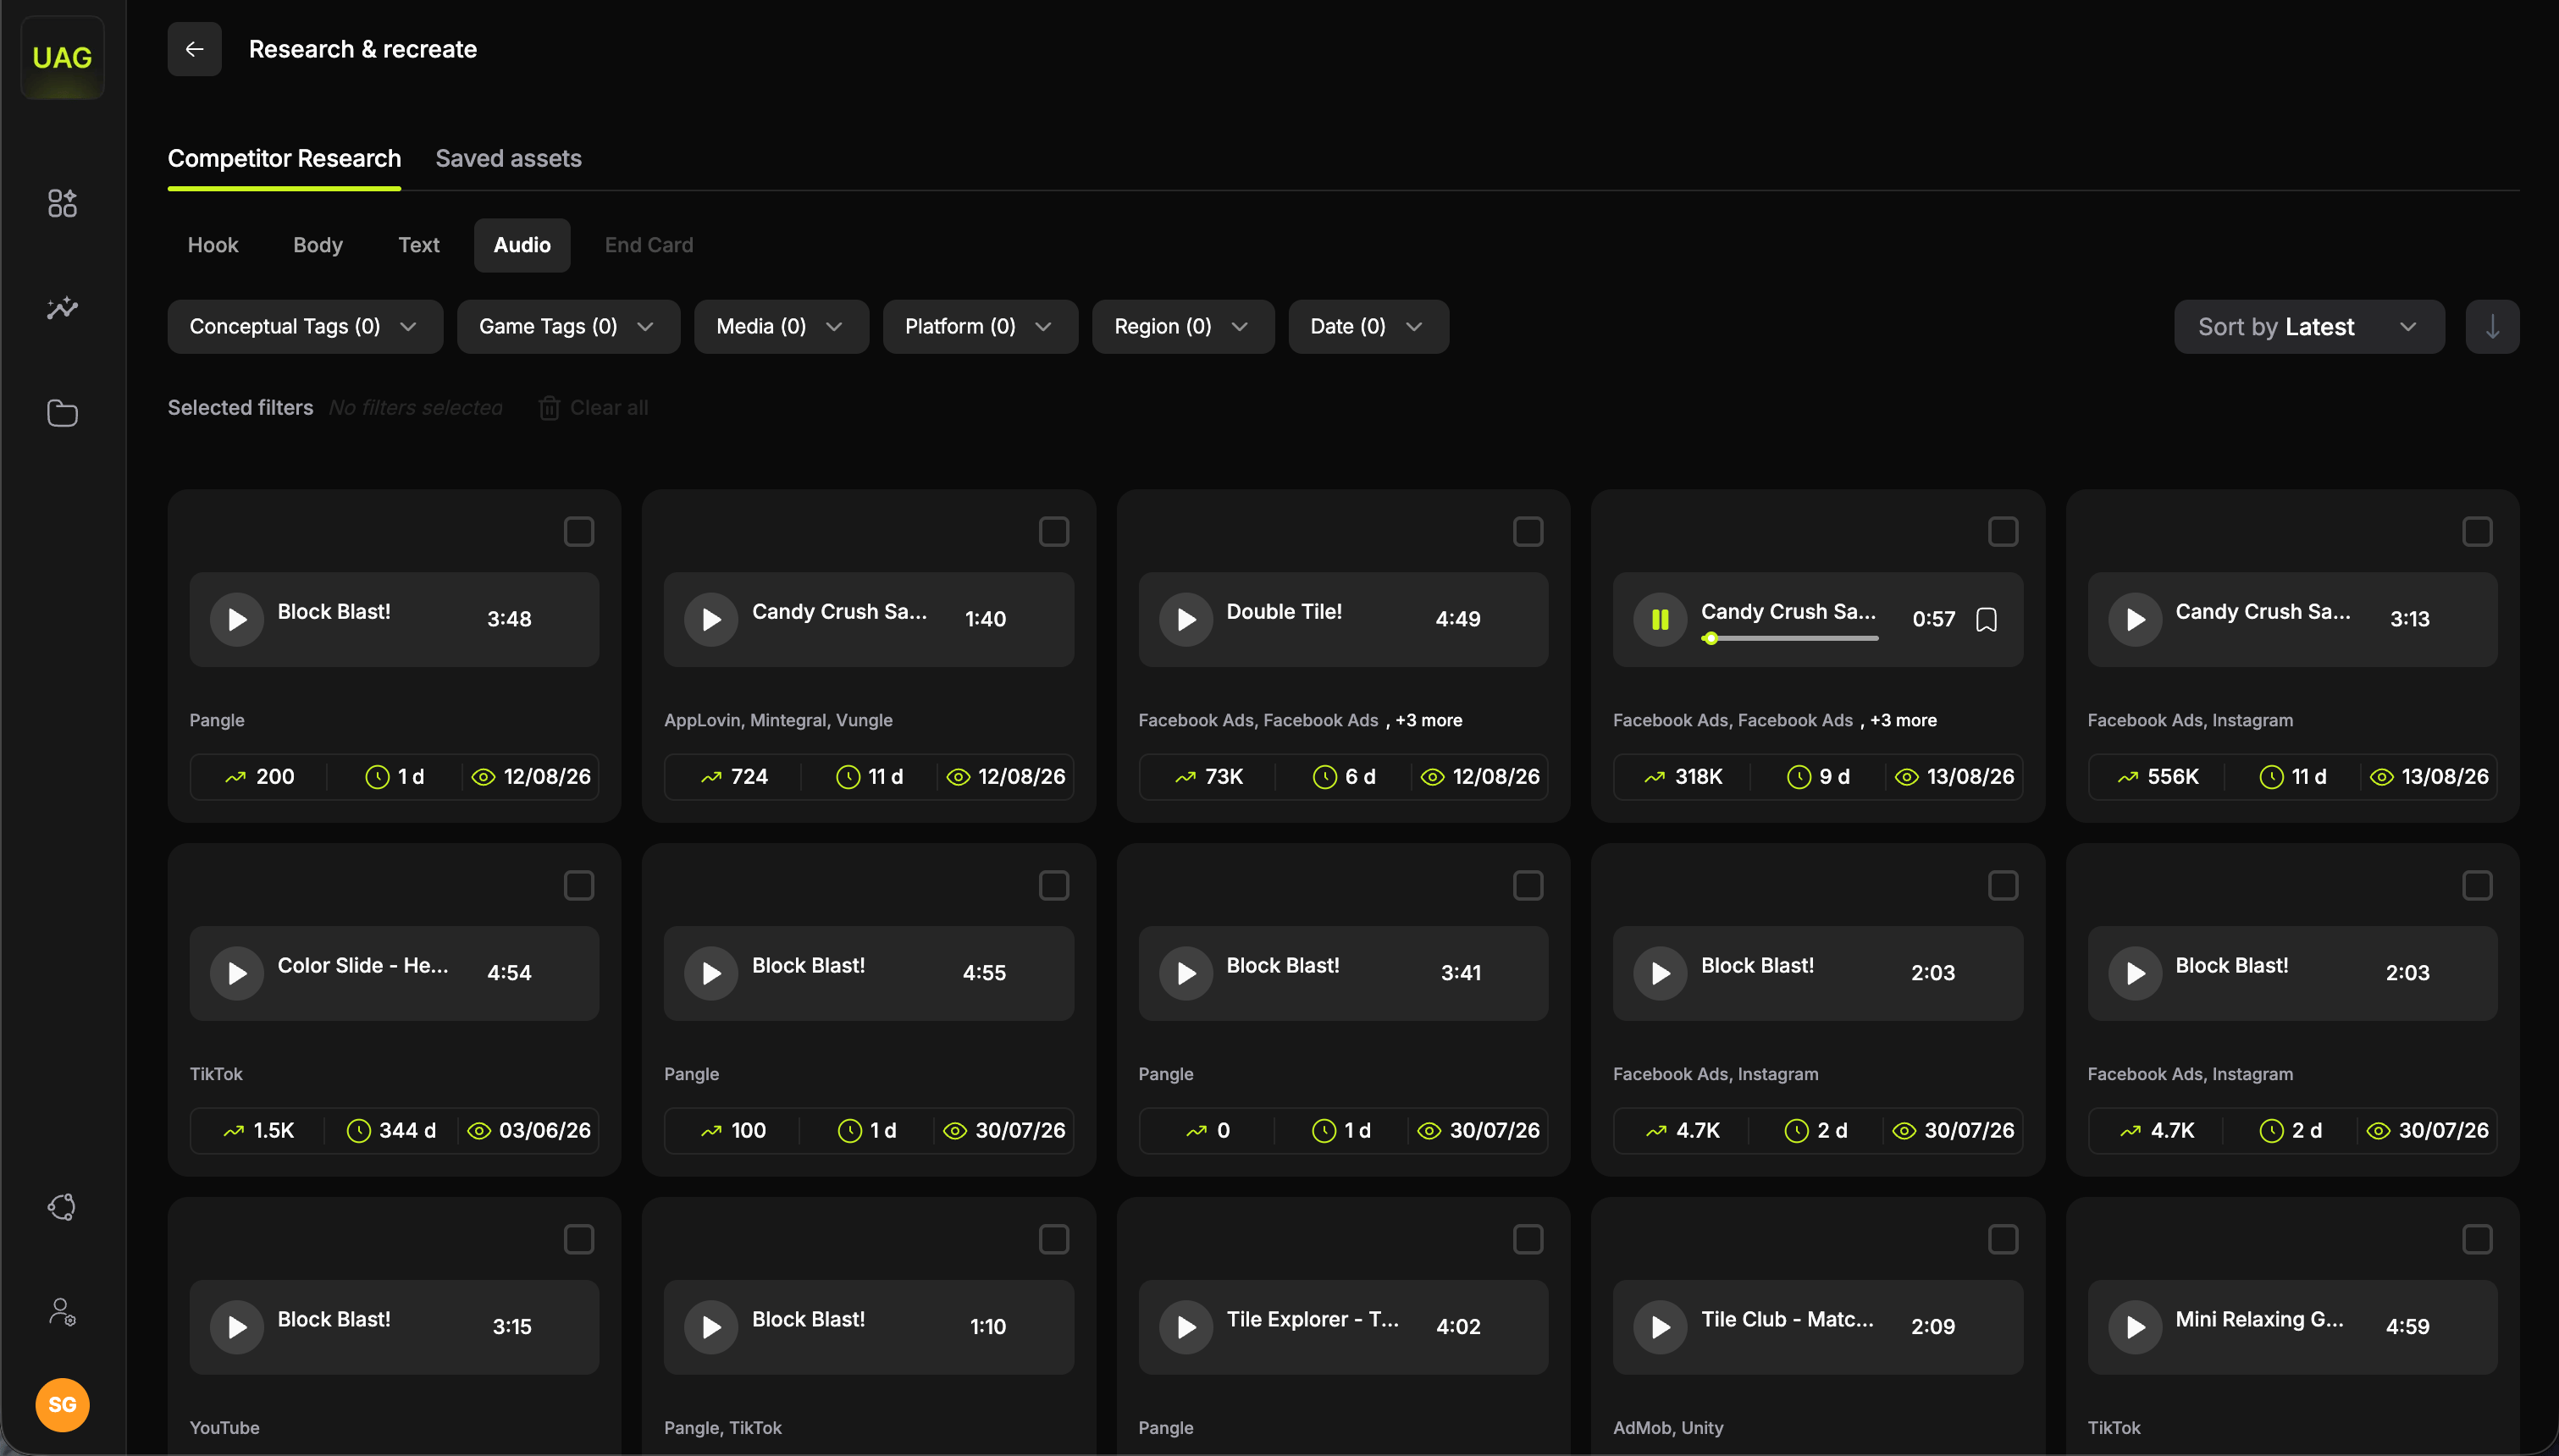Screen dimensions: 2559x1456
Task: Play the Block Blast! 1:10 audio
Action: coord(711,1328)
